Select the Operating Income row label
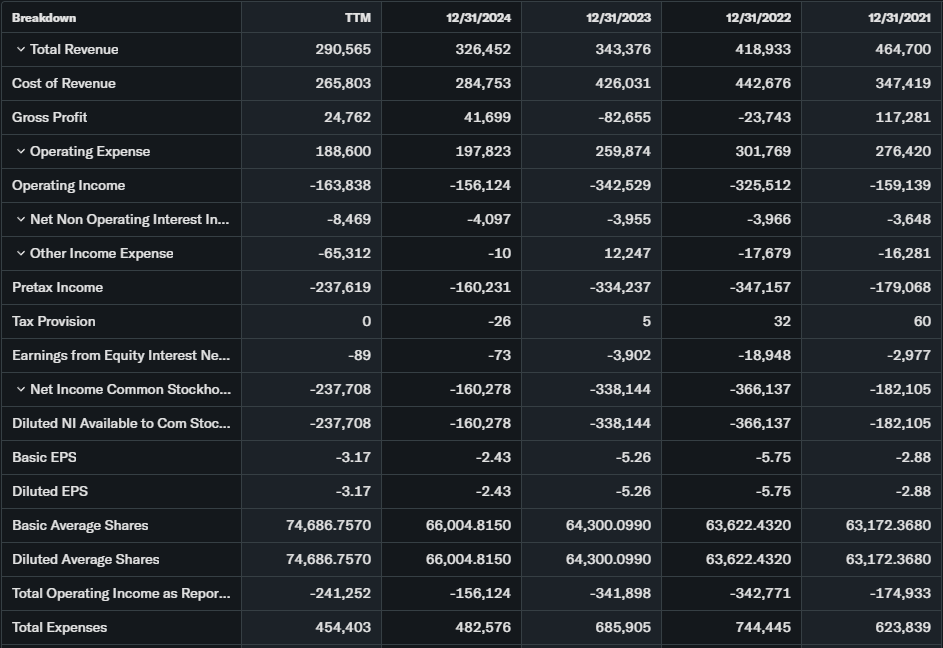Viewport: 943px width, 648px height. 69,186
